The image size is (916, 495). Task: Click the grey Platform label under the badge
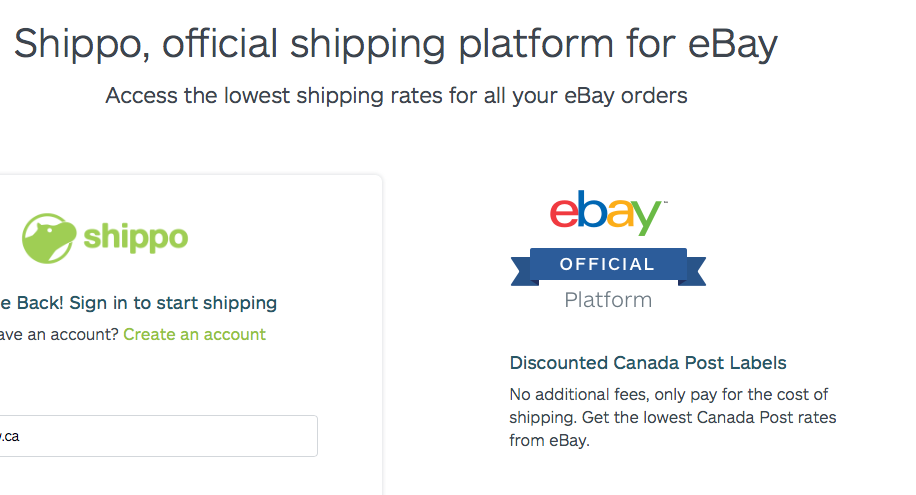pos(608,299)
